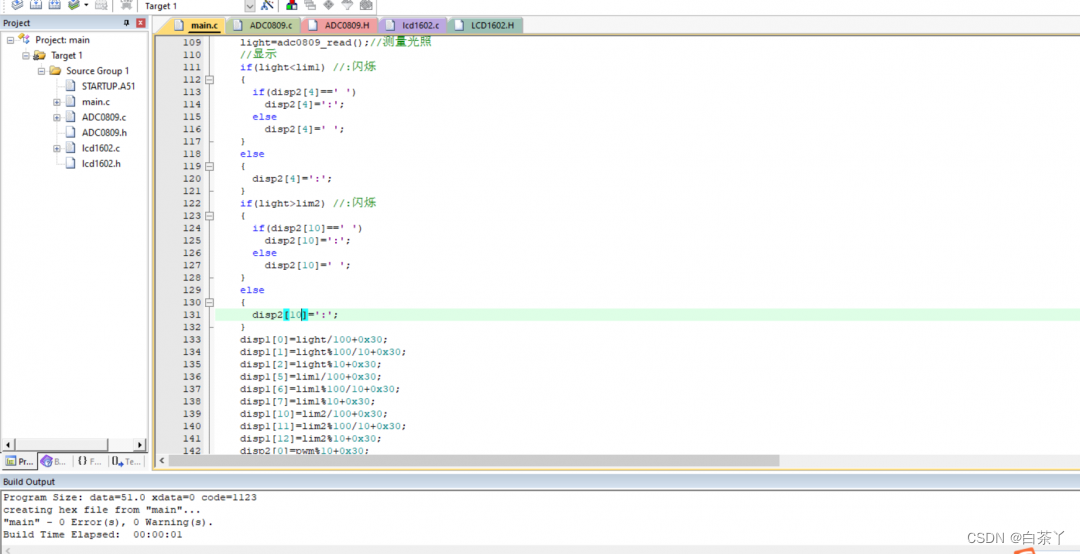Expand the main.c file node
1080x554 pixels.
[56, 102]
